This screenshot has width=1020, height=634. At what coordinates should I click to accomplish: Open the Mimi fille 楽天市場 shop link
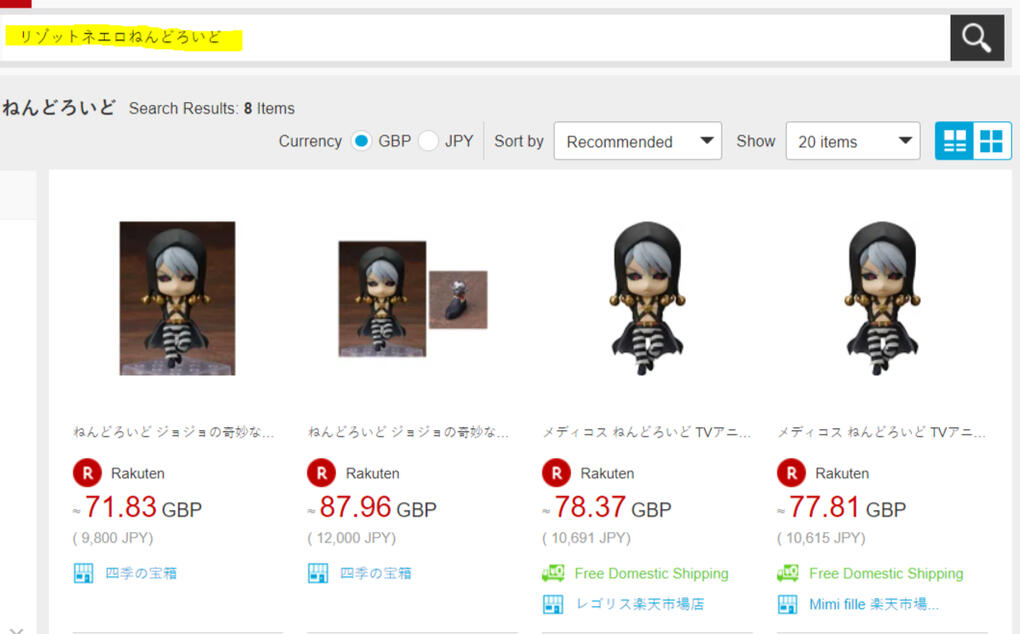(x=874, y=604)
